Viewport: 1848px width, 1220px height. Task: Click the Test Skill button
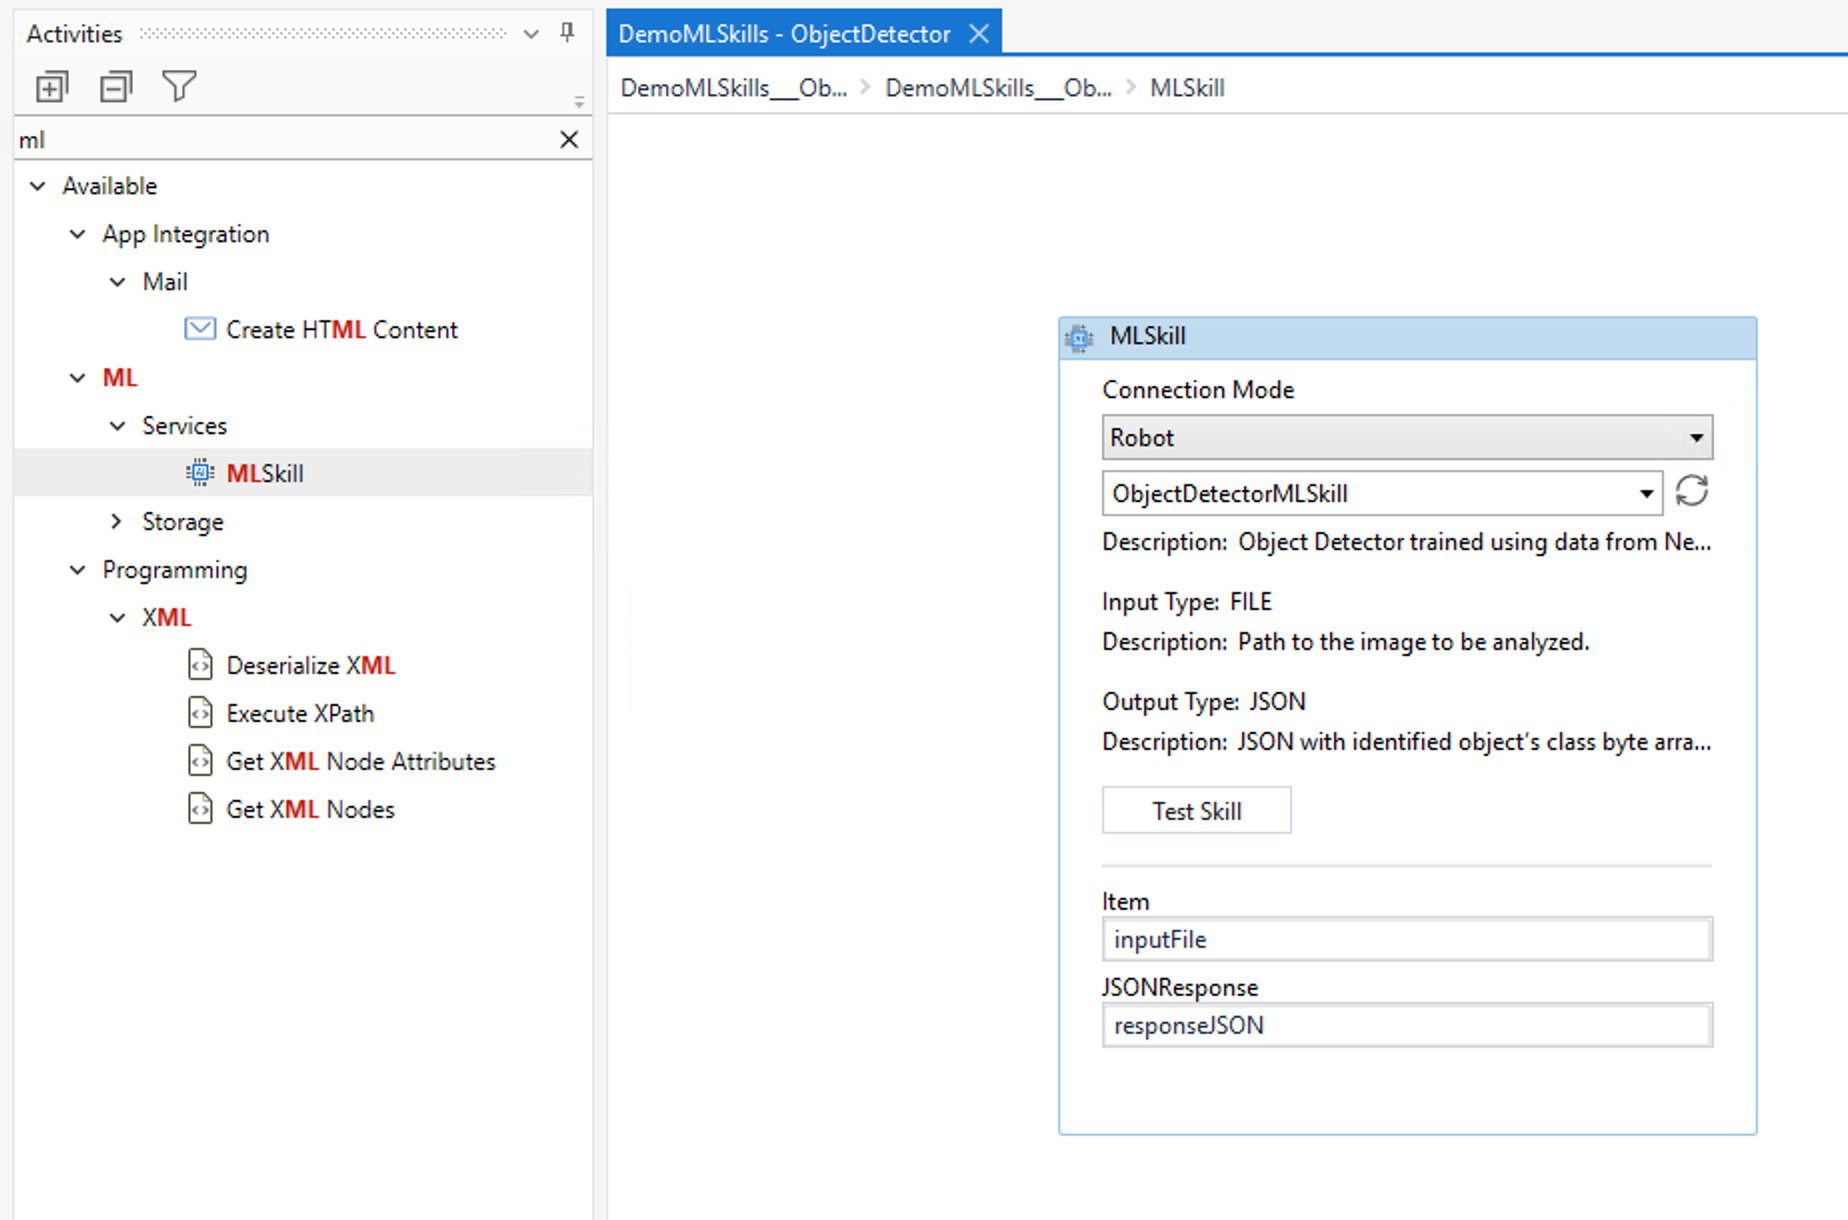[1196, 810]
